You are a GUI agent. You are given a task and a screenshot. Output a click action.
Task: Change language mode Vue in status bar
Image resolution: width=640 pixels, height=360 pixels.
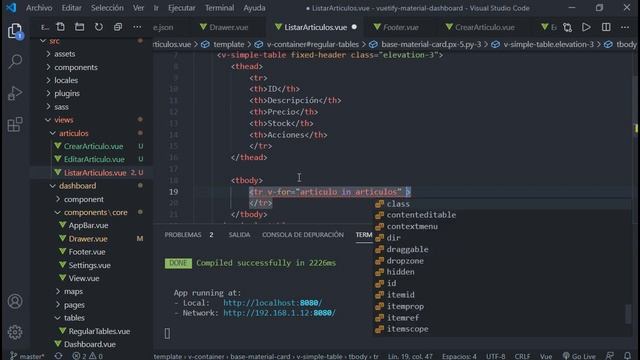click(x=546, y=356)
